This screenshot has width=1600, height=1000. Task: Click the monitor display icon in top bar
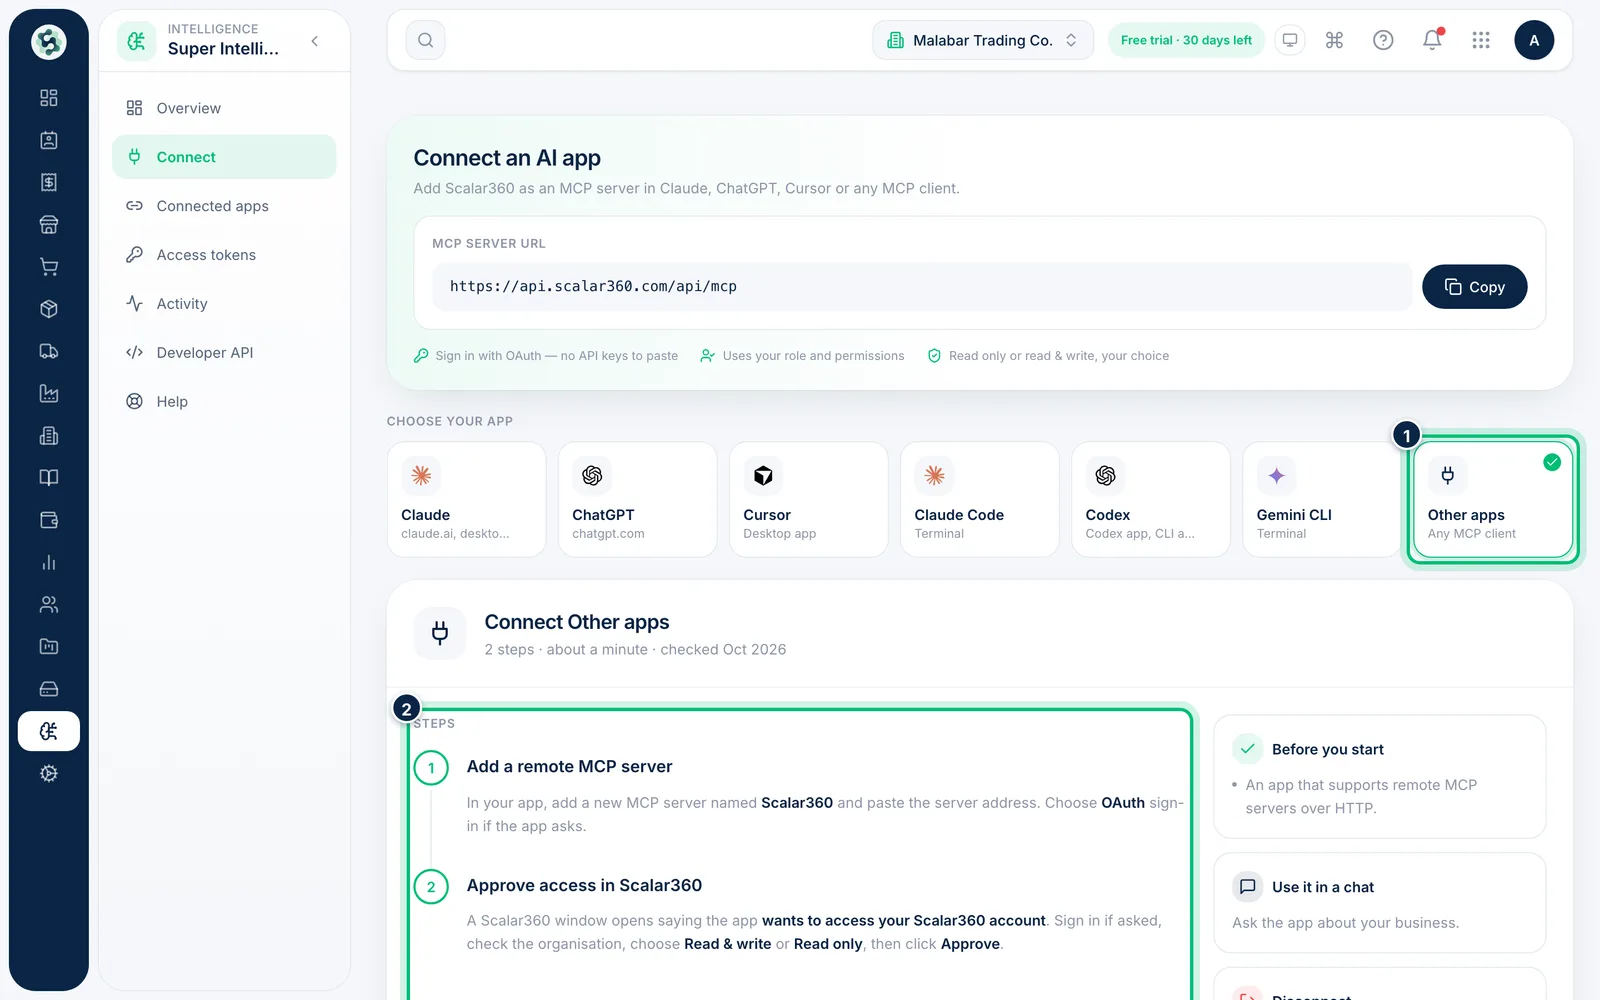pos(1290,40)
